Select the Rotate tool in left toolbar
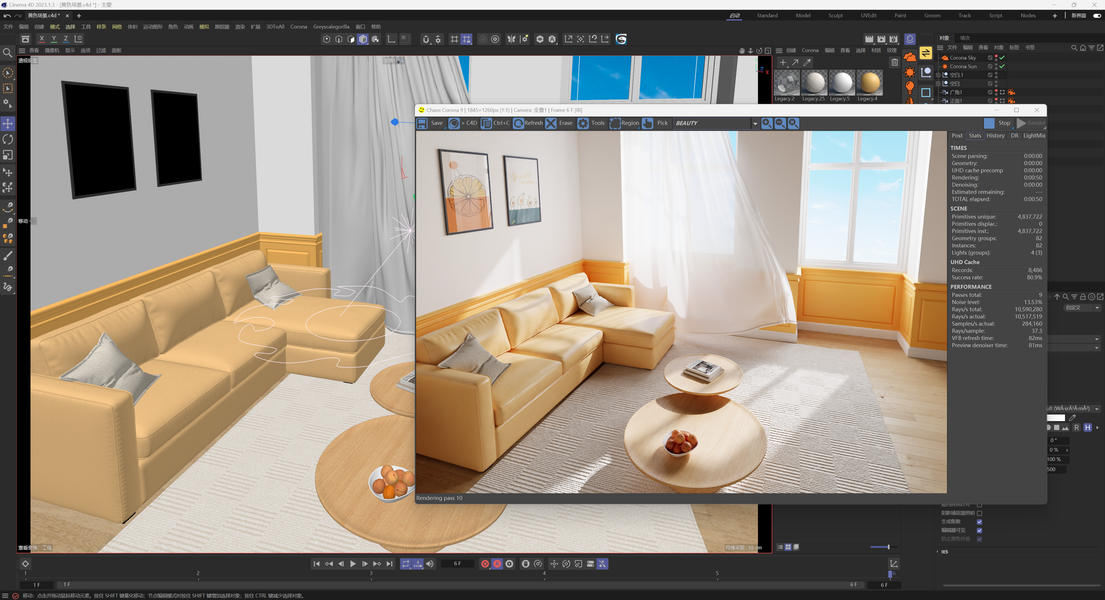The height and width of the screenshot is (600, 1105). 8,139
